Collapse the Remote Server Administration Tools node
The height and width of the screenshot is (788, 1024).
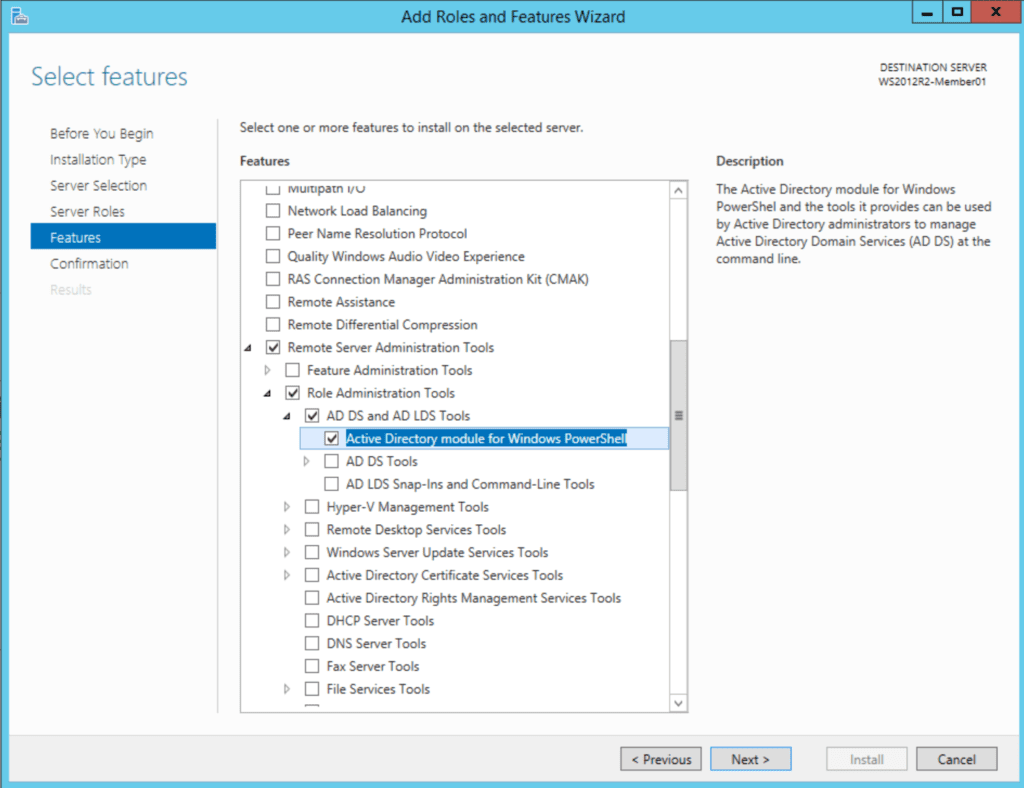coord(248,347)
